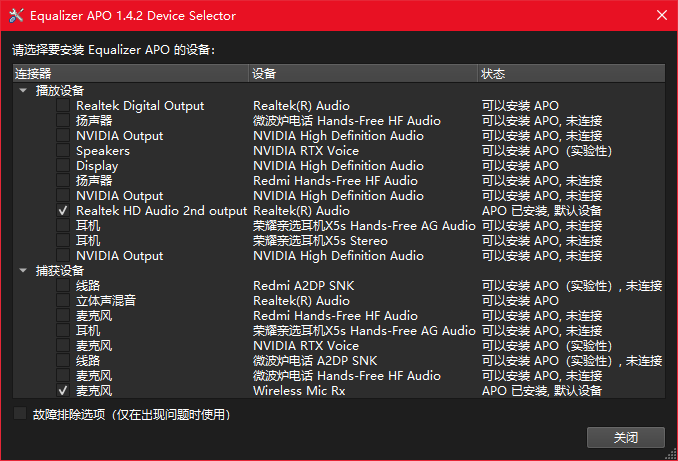Check 扬声器 微波炉电话 Hands-Free checkbox
The height and width of the screenshot is (461, 678).
coord(63,120)
